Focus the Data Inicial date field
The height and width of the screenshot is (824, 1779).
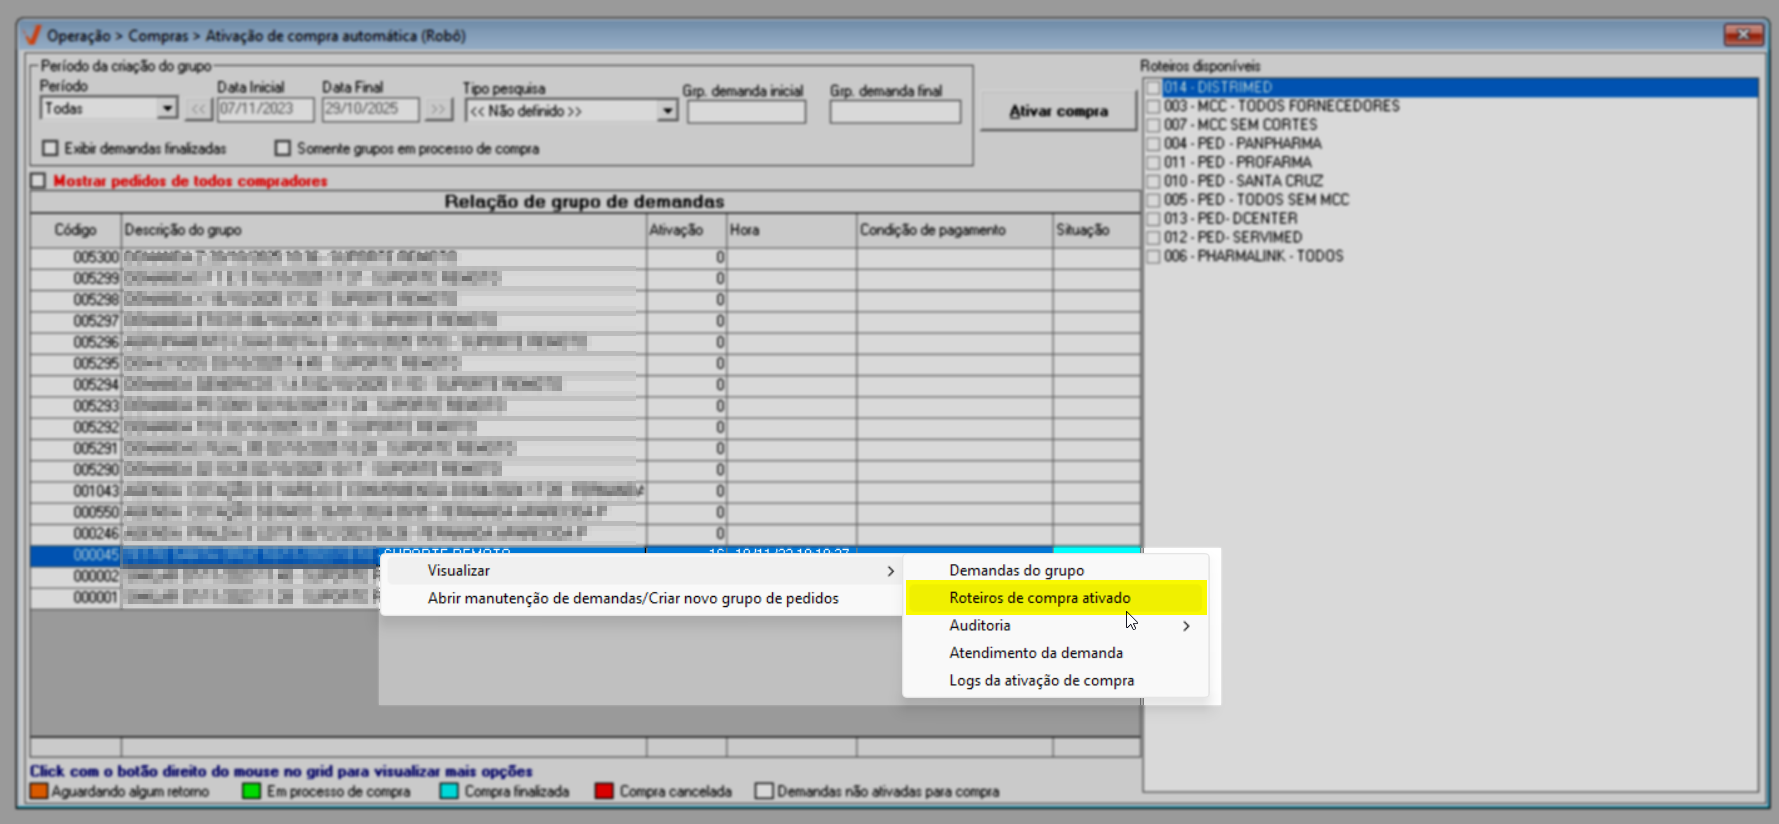tap(265, 109)
